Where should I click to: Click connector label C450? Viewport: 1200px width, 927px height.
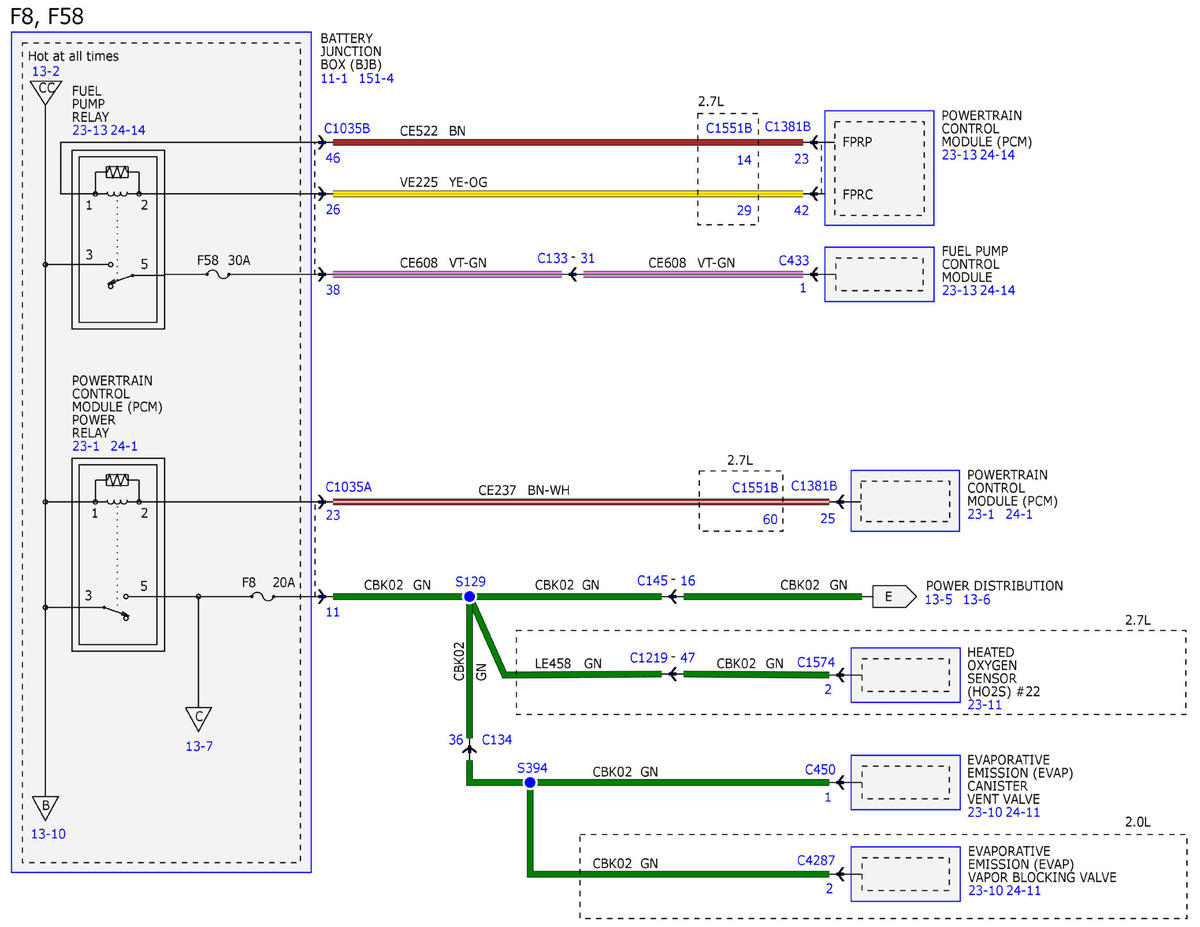point(820,769)
